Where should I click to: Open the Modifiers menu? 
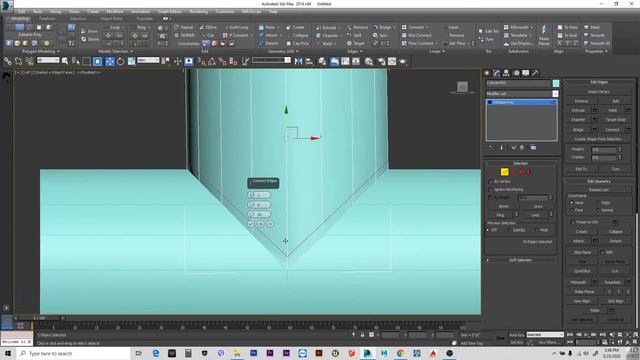tap(115, 12)
